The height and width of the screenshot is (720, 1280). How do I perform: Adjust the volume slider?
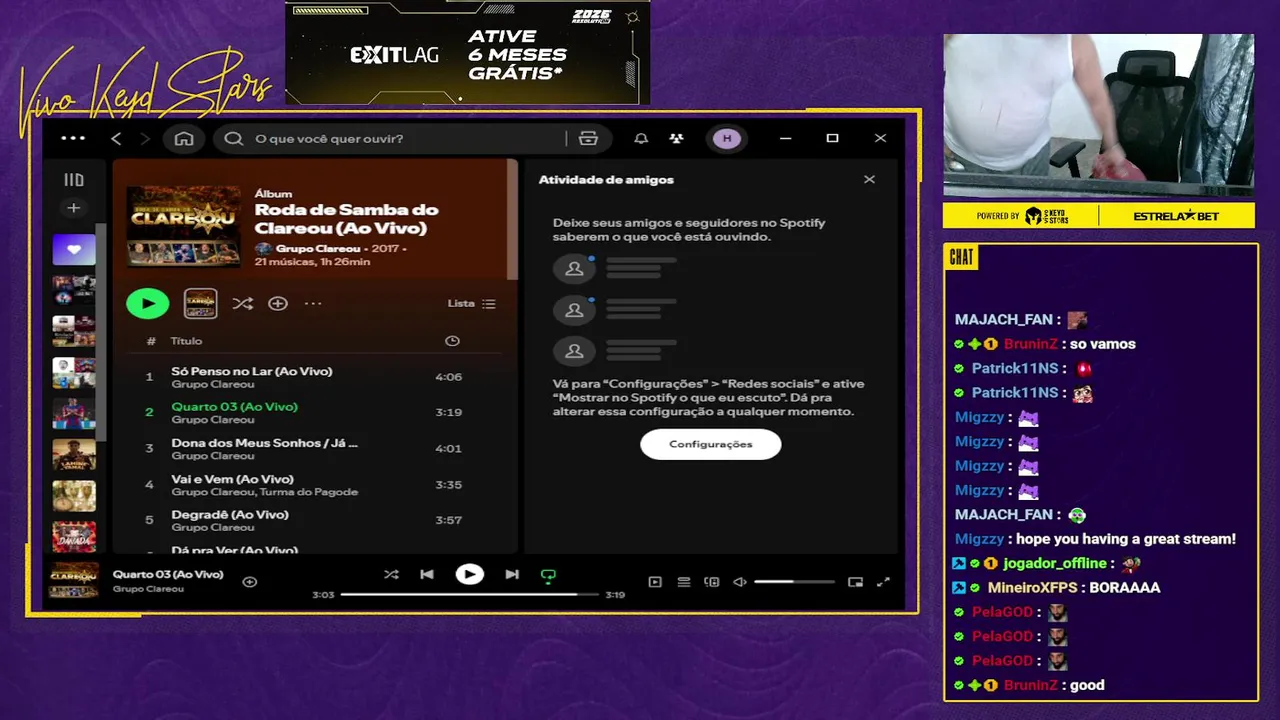pyautogui.click(x=794, y=582)
